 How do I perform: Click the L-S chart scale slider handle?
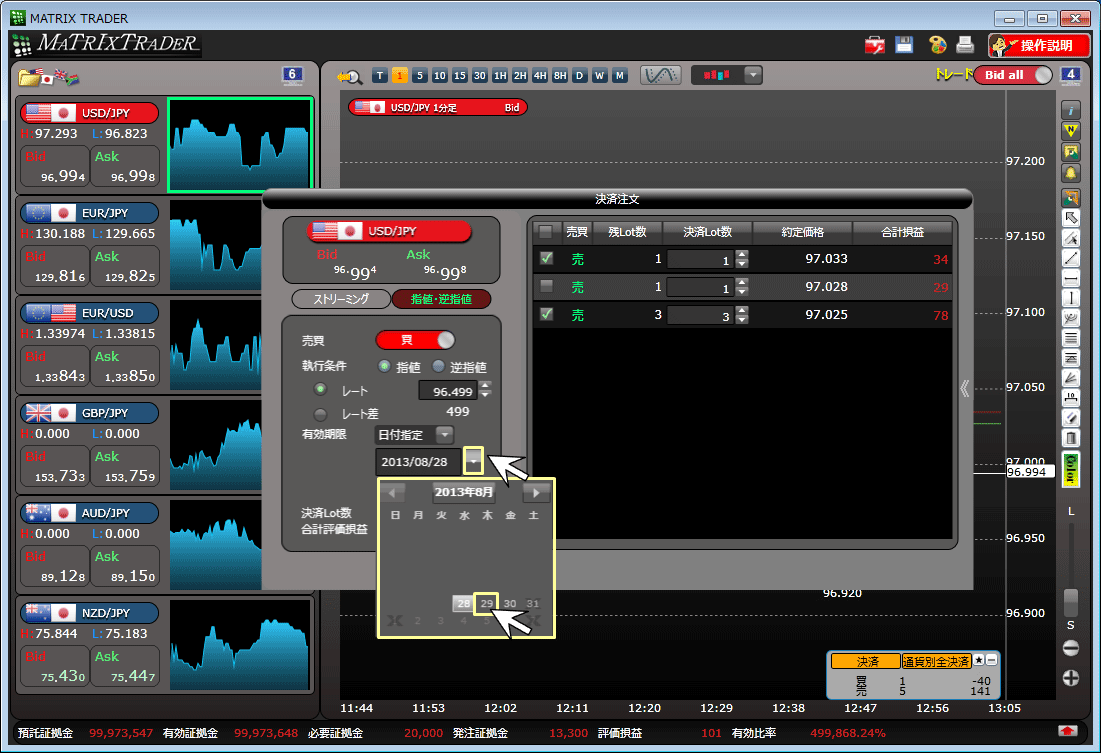coord(1071,601)
